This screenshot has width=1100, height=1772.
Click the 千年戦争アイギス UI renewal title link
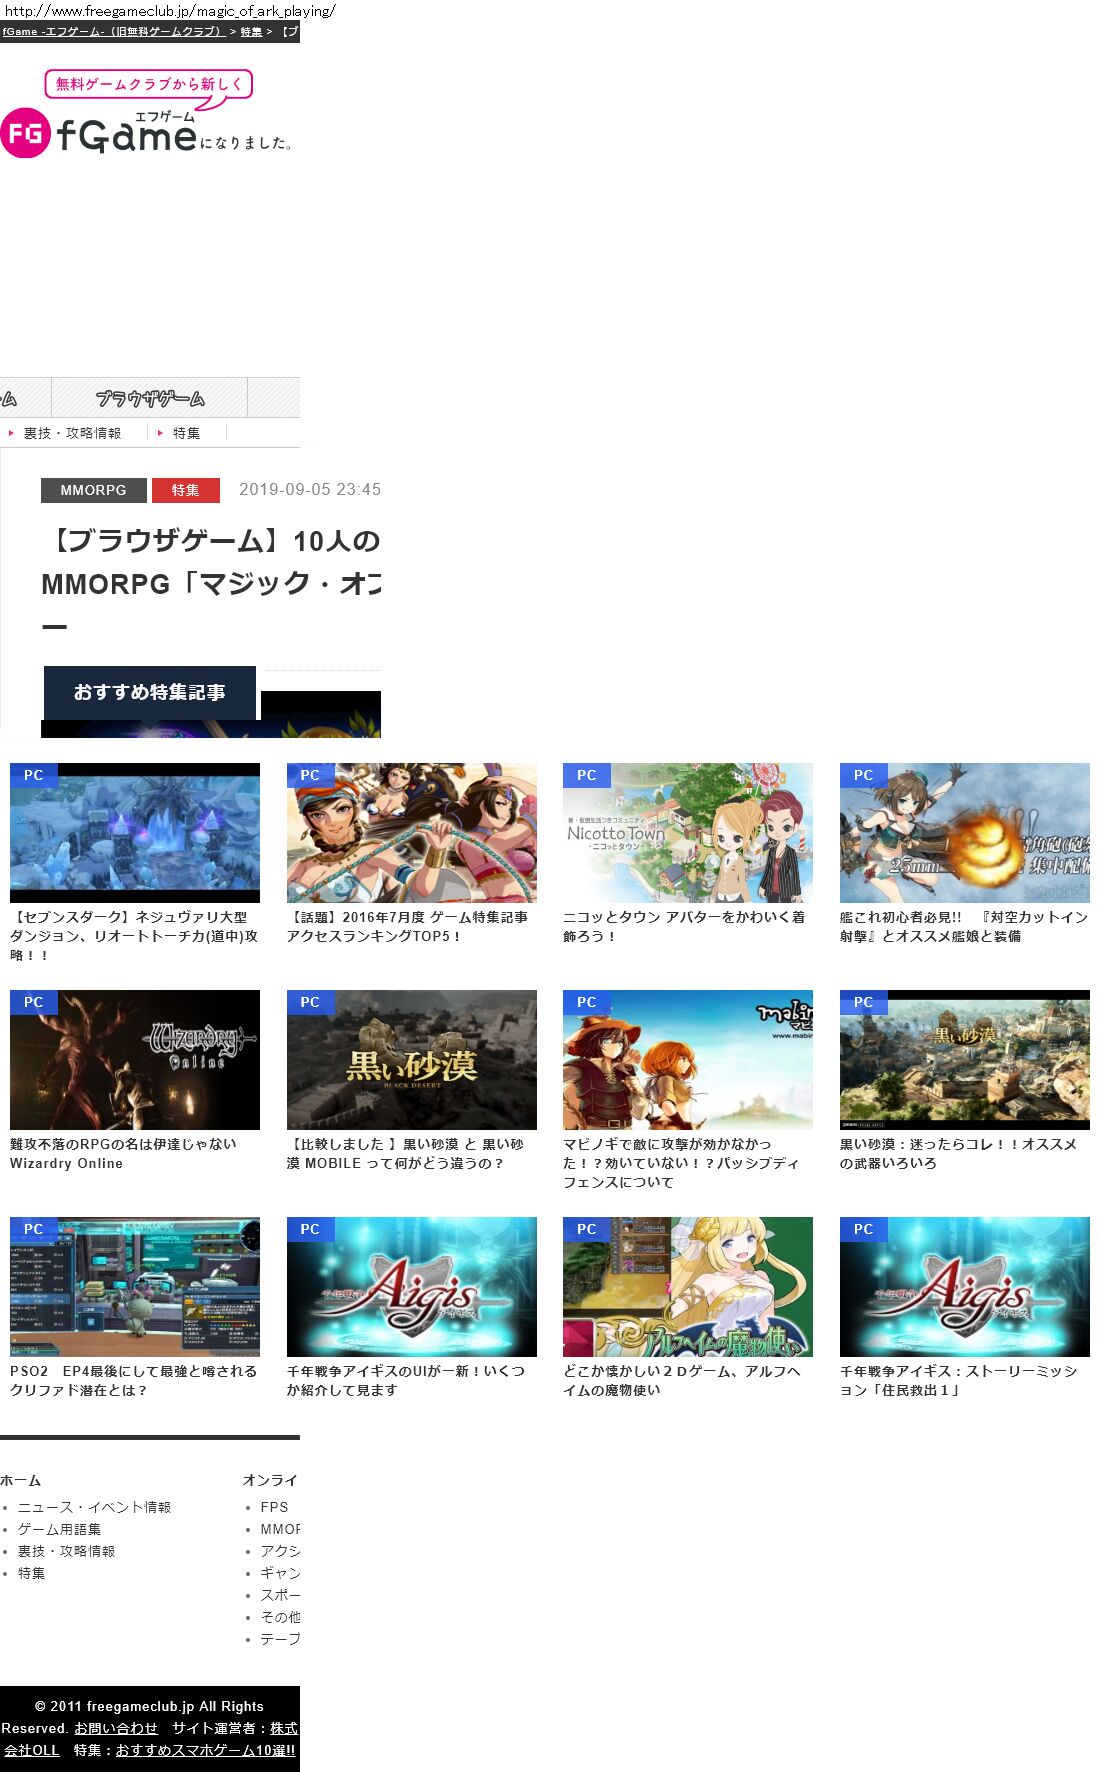(405, 1380)
